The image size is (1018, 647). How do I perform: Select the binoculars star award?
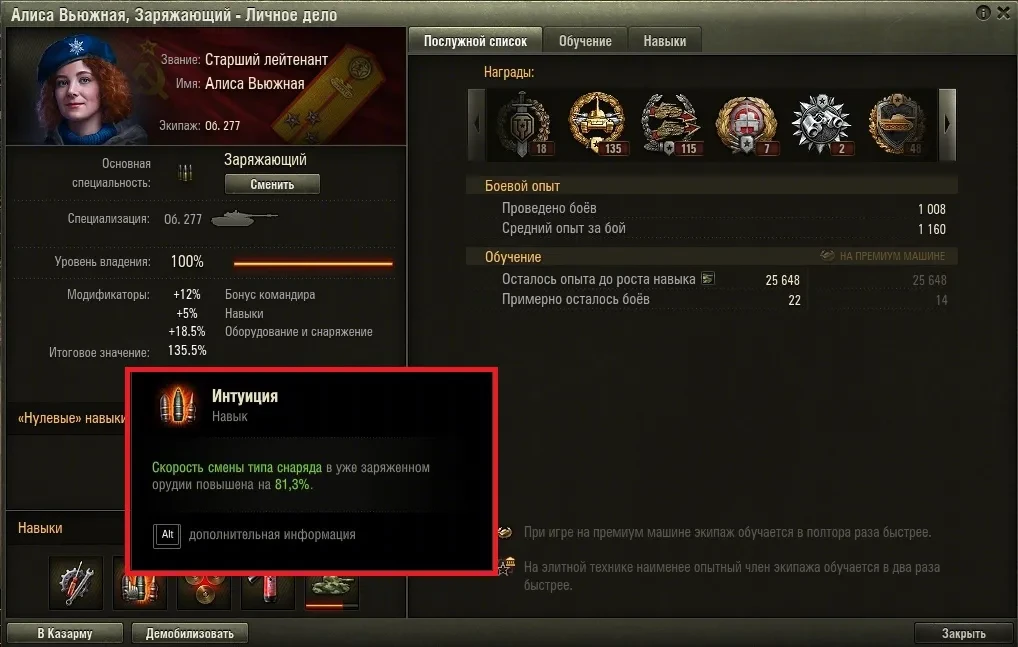821,124
